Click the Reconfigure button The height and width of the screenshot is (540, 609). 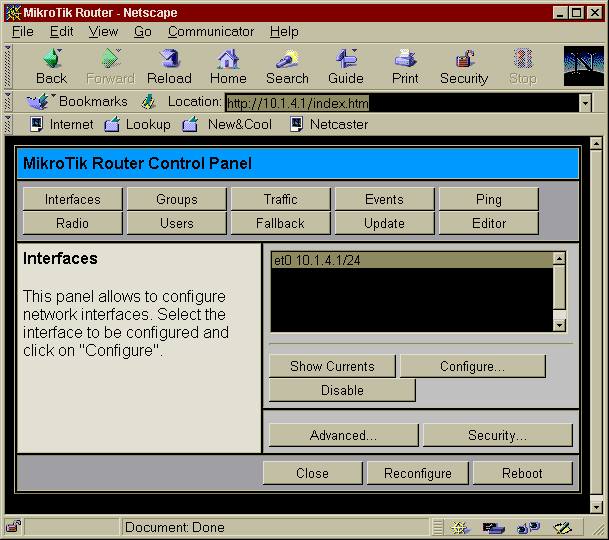coord(418,473)
